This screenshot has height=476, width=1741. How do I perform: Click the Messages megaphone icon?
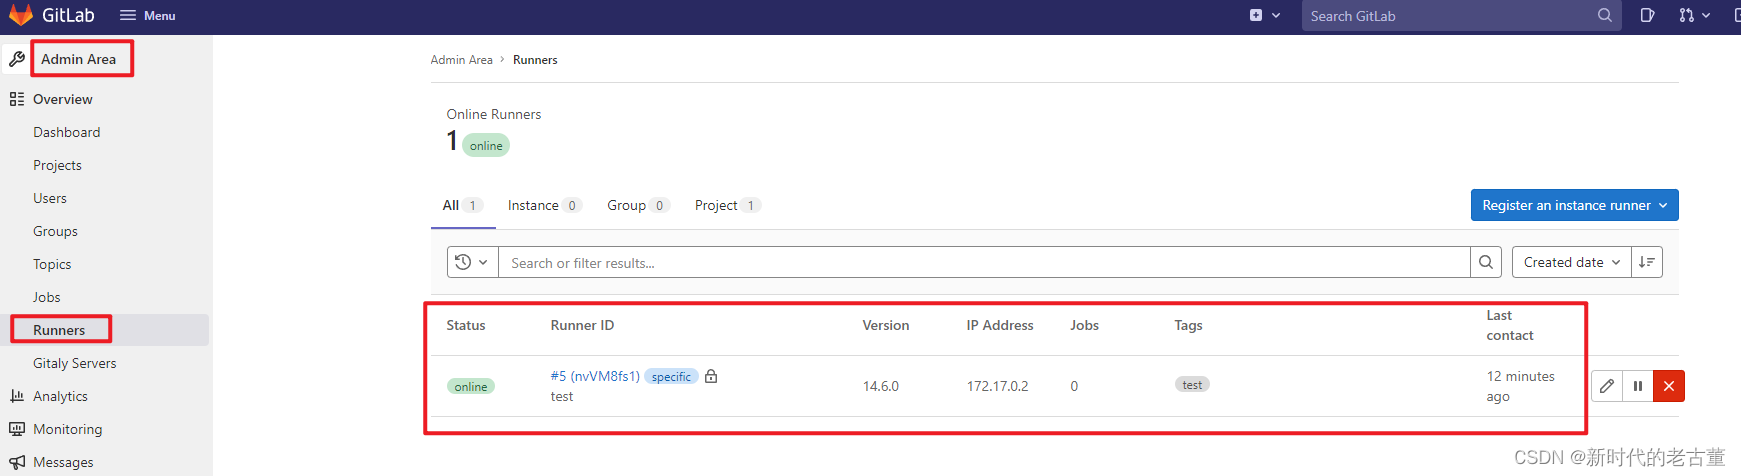click(x=16, y=462)
